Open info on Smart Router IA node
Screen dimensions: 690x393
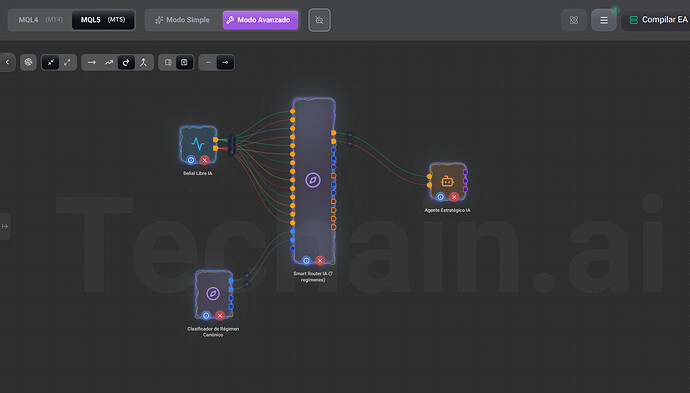click(x=306, y=261)
